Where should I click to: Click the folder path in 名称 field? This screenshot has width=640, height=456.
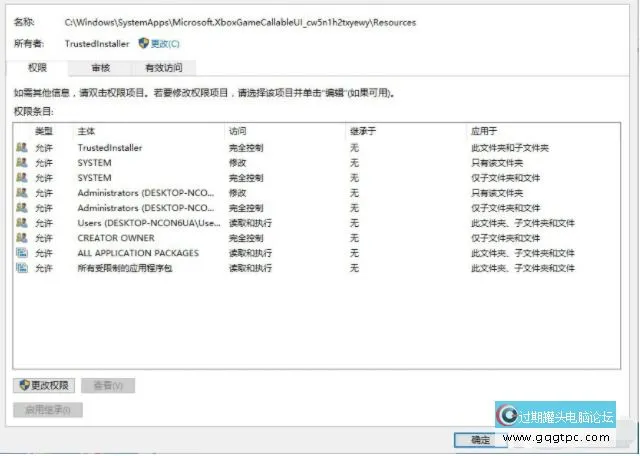tap(240, 22)
